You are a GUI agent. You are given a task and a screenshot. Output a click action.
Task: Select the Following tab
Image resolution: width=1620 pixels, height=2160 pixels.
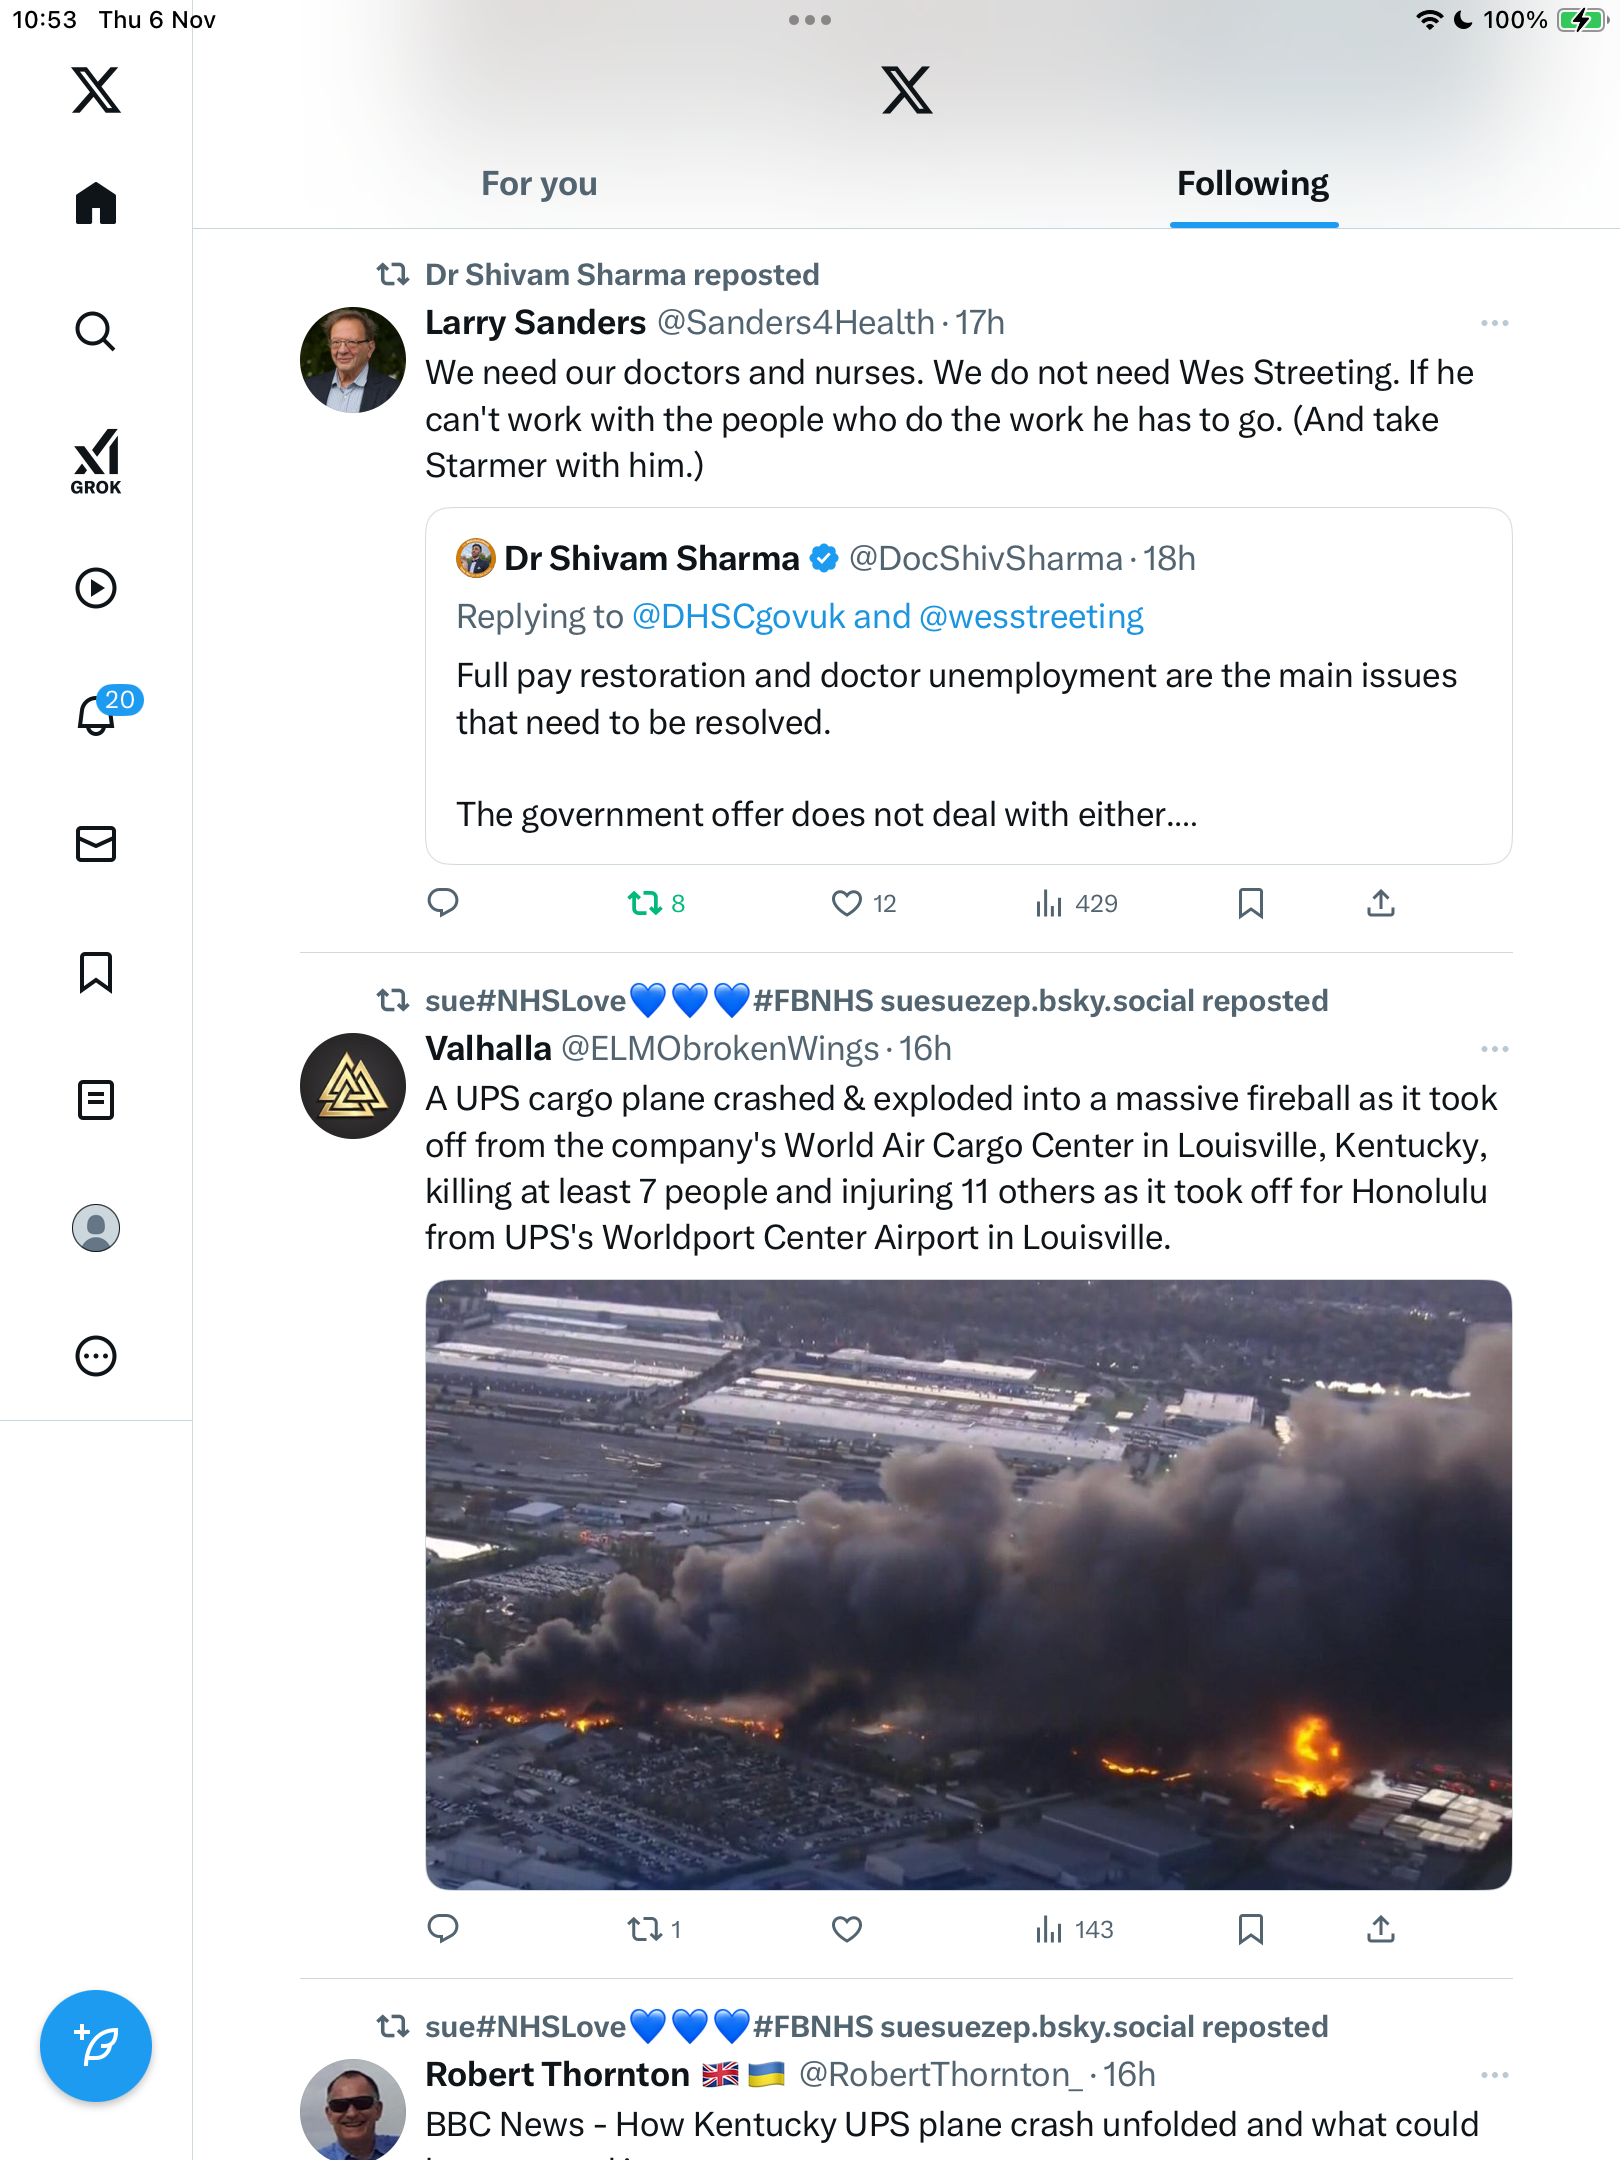(1252, 184)
